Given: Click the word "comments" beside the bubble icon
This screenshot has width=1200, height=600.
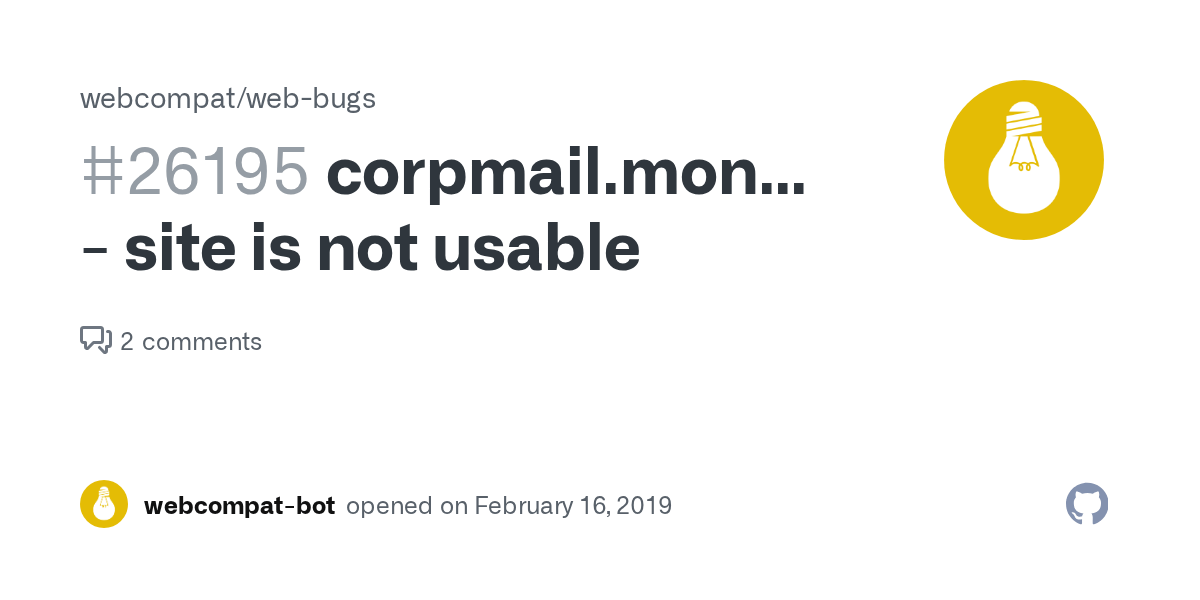Looking at the screenshot, I should [x=202, y=342].
